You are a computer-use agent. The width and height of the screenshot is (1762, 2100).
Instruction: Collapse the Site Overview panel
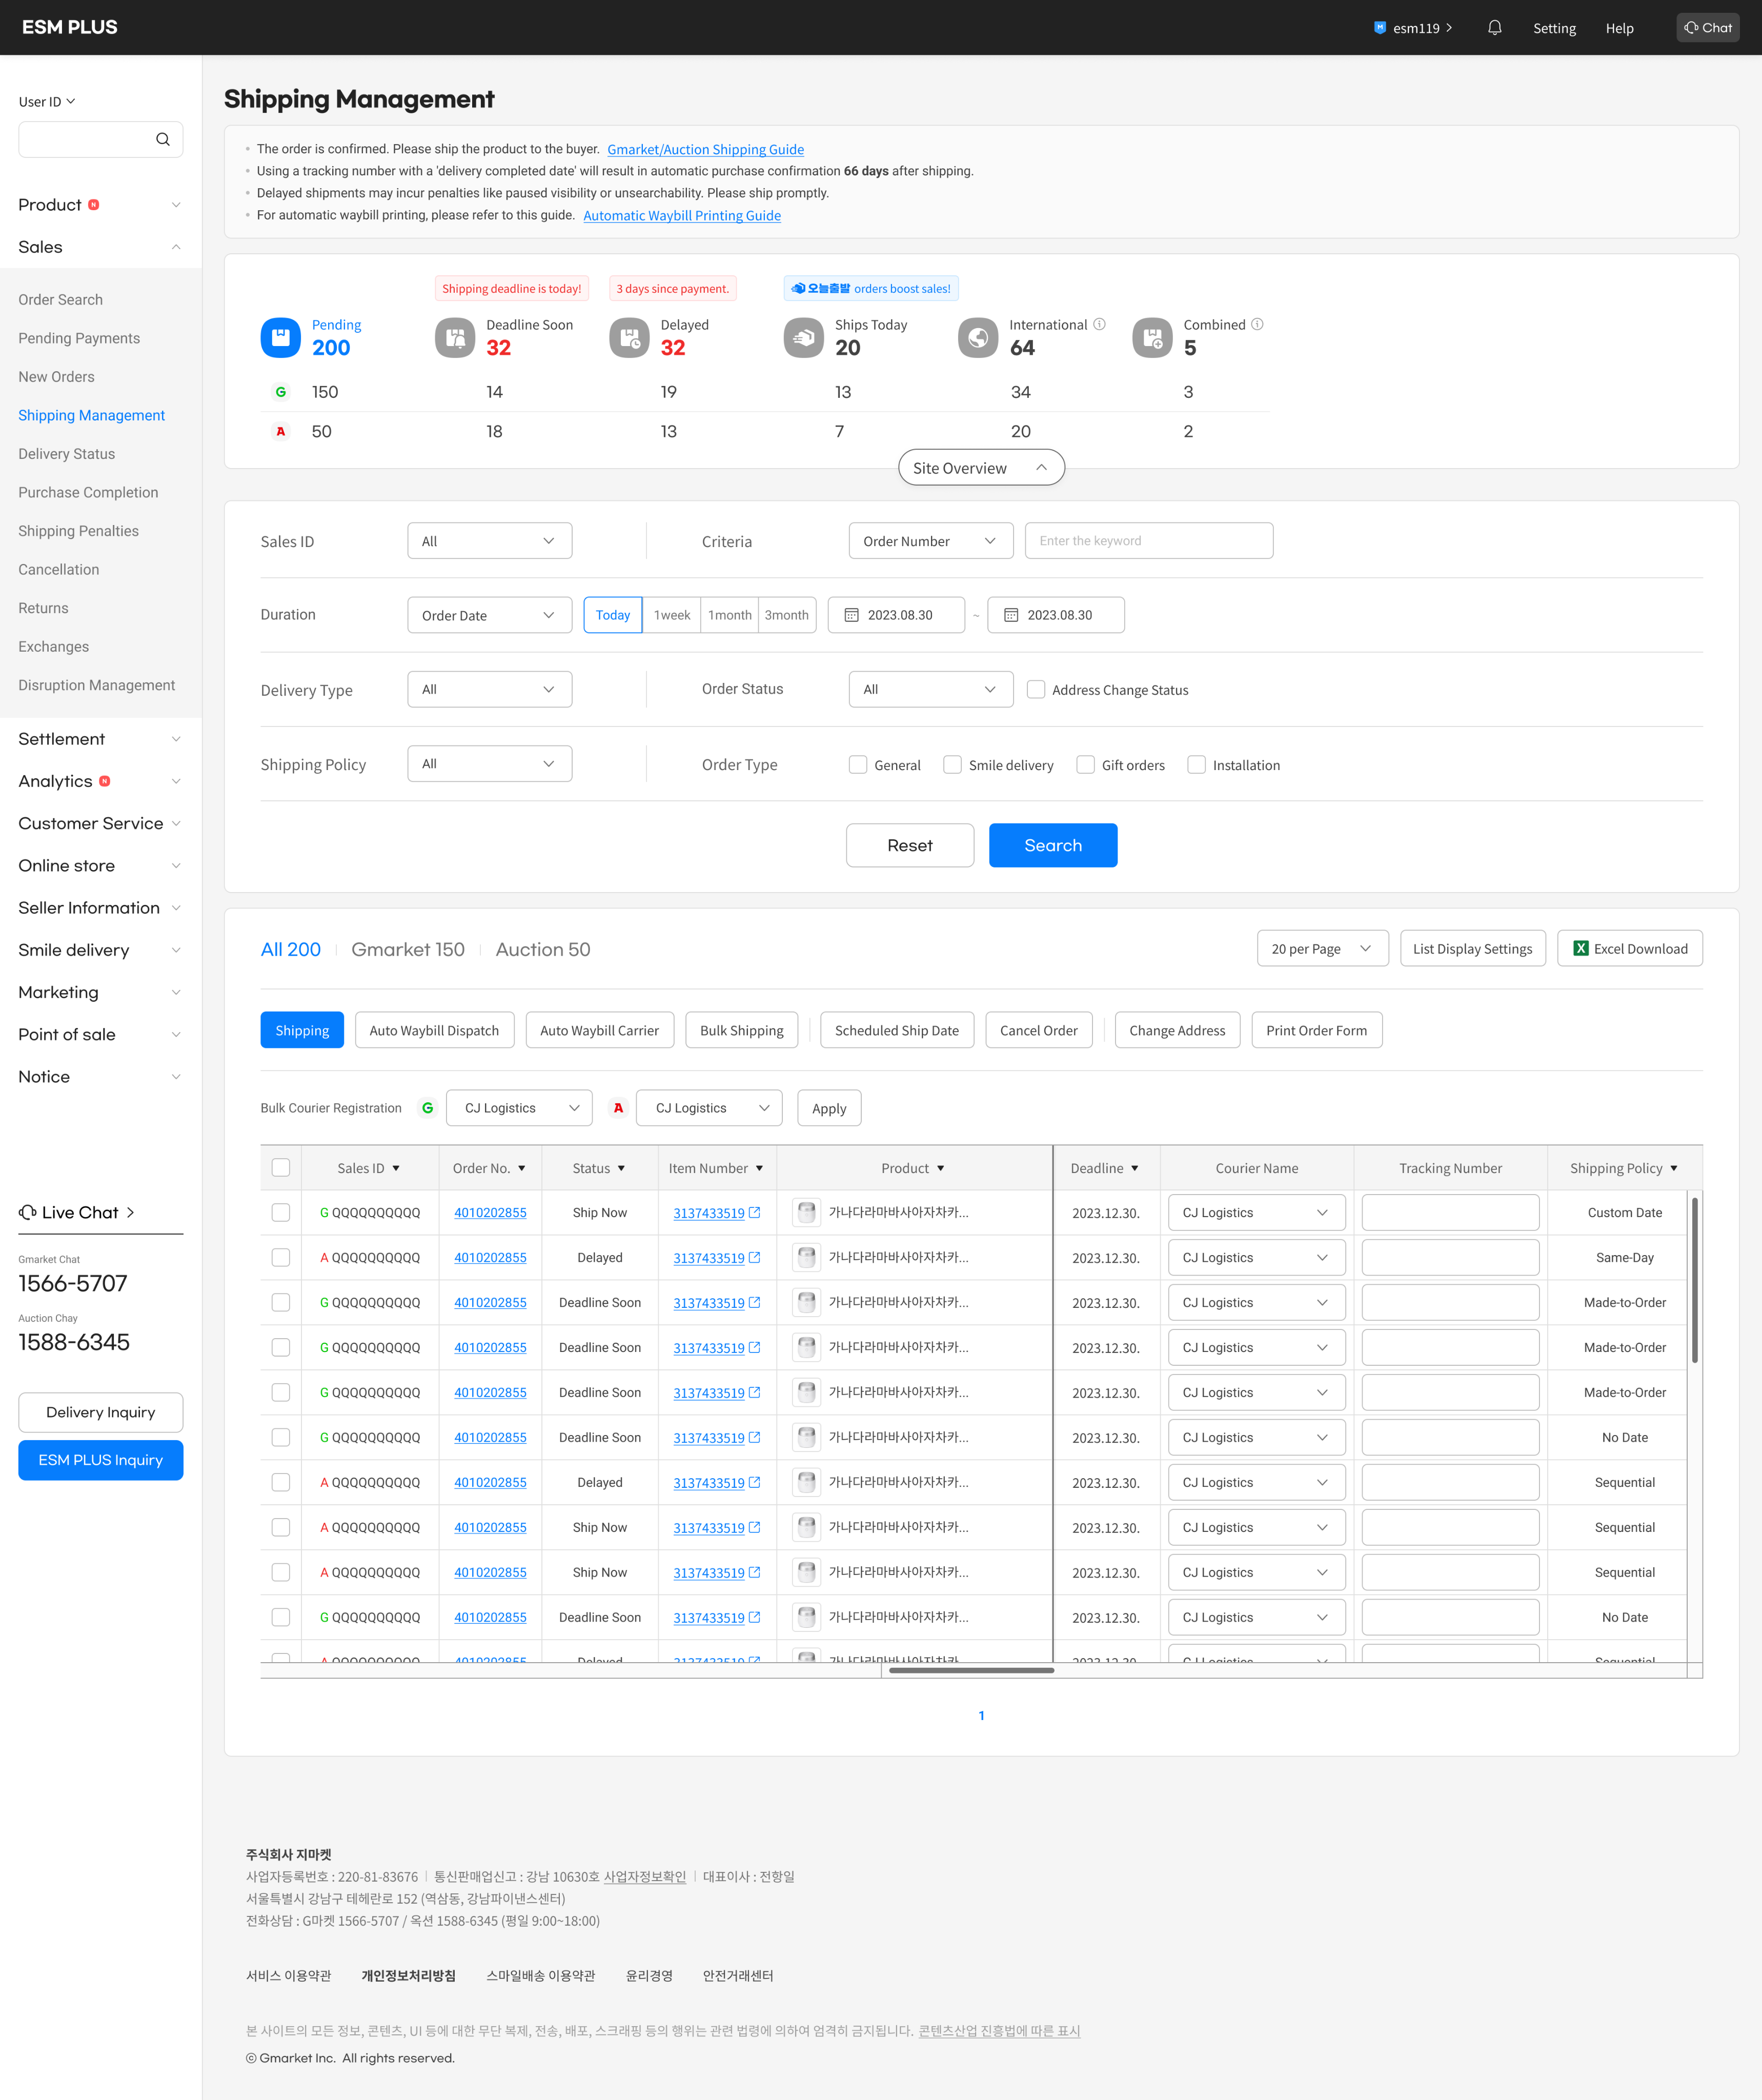[x=980, y=468]
